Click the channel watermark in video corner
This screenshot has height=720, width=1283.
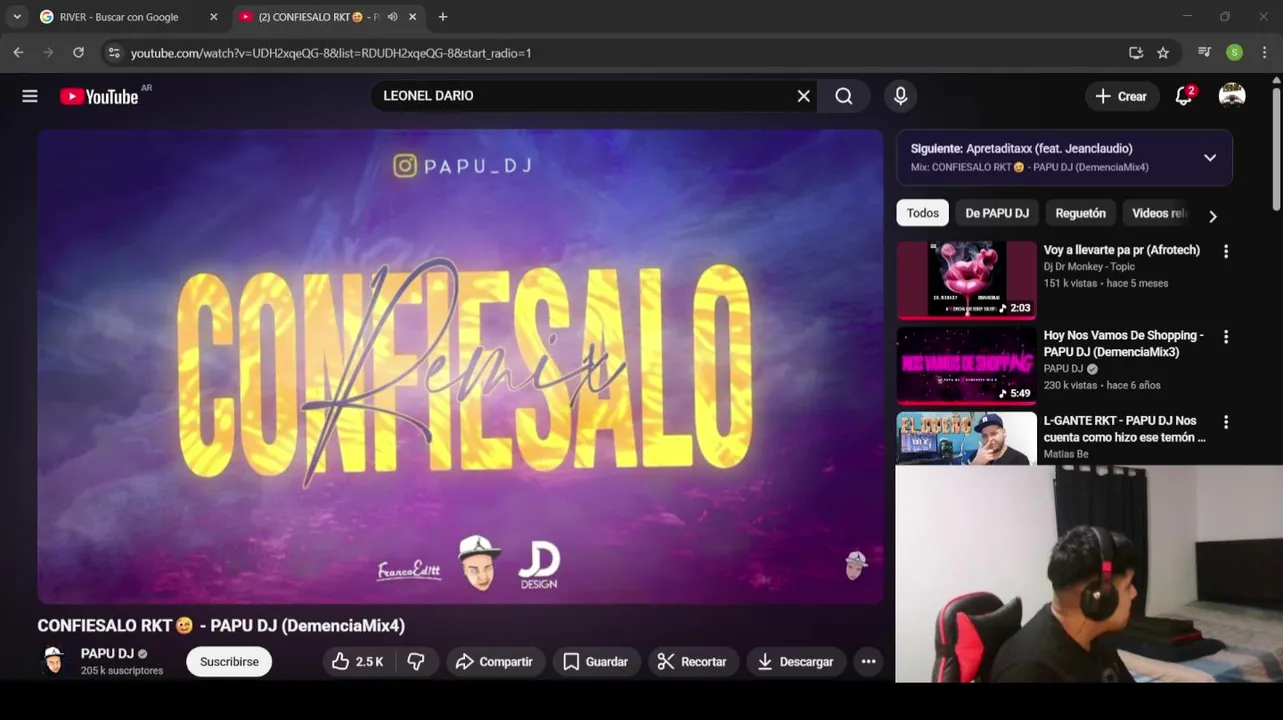855,566
